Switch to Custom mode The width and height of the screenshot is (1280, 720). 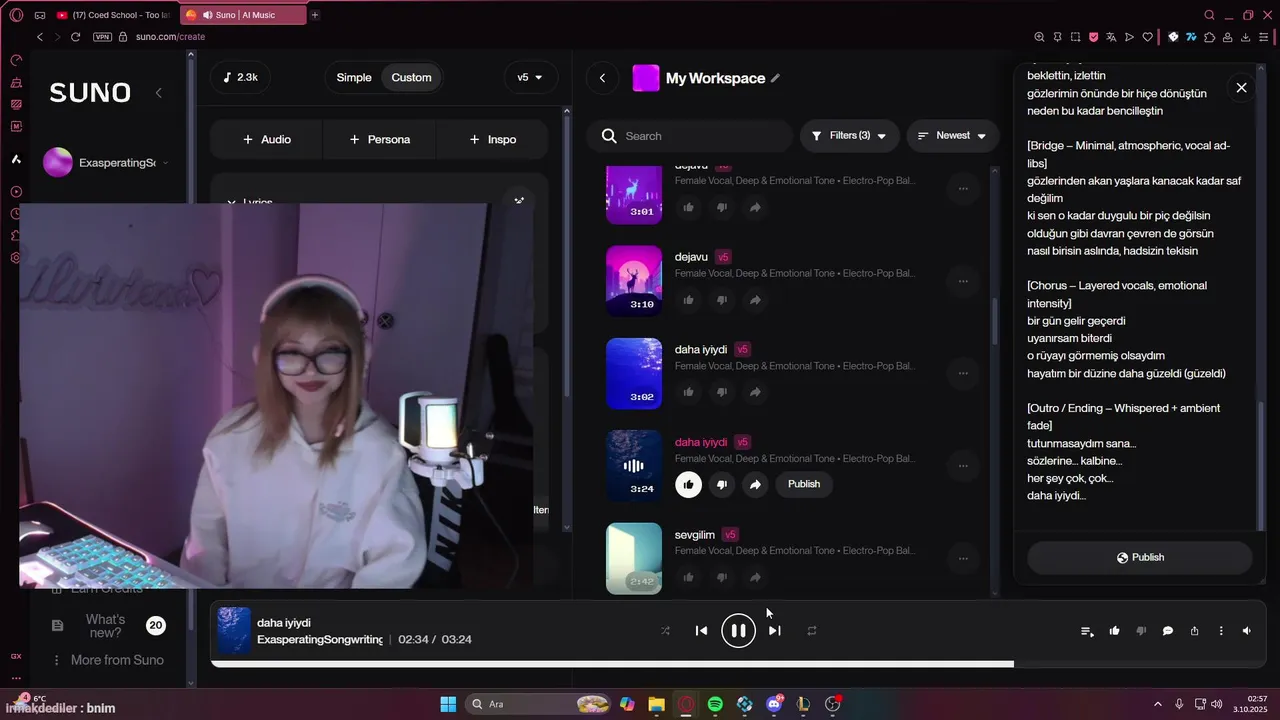pyautogui.click(x=411, y=77)
